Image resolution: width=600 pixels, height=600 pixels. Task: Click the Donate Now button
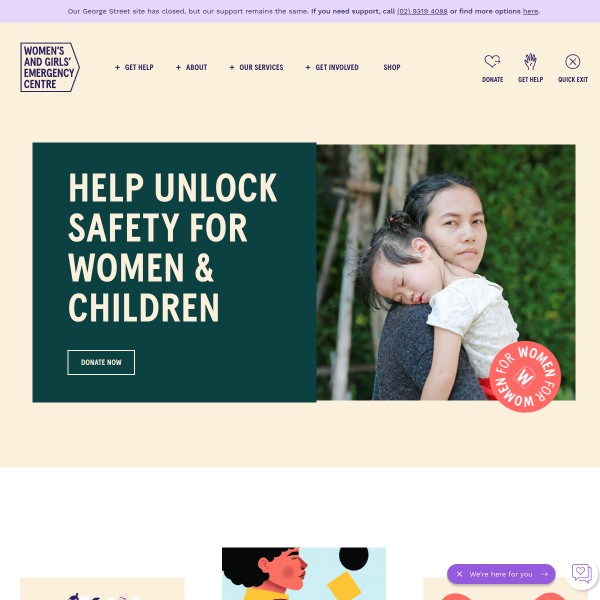tap(101, 362)
